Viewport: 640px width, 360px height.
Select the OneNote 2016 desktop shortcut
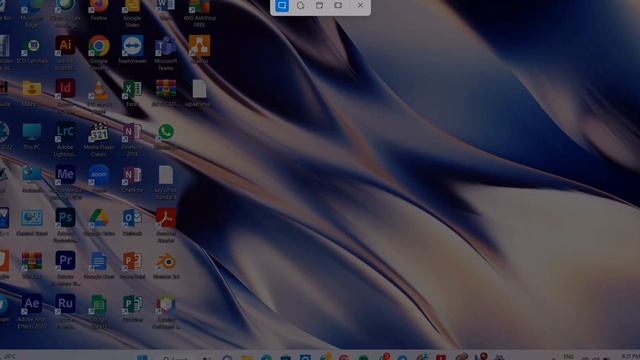pos(132,140)
